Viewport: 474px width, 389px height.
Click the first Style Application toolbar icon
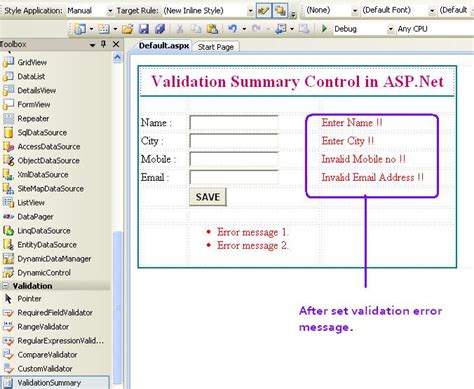(x=263, y=11)
